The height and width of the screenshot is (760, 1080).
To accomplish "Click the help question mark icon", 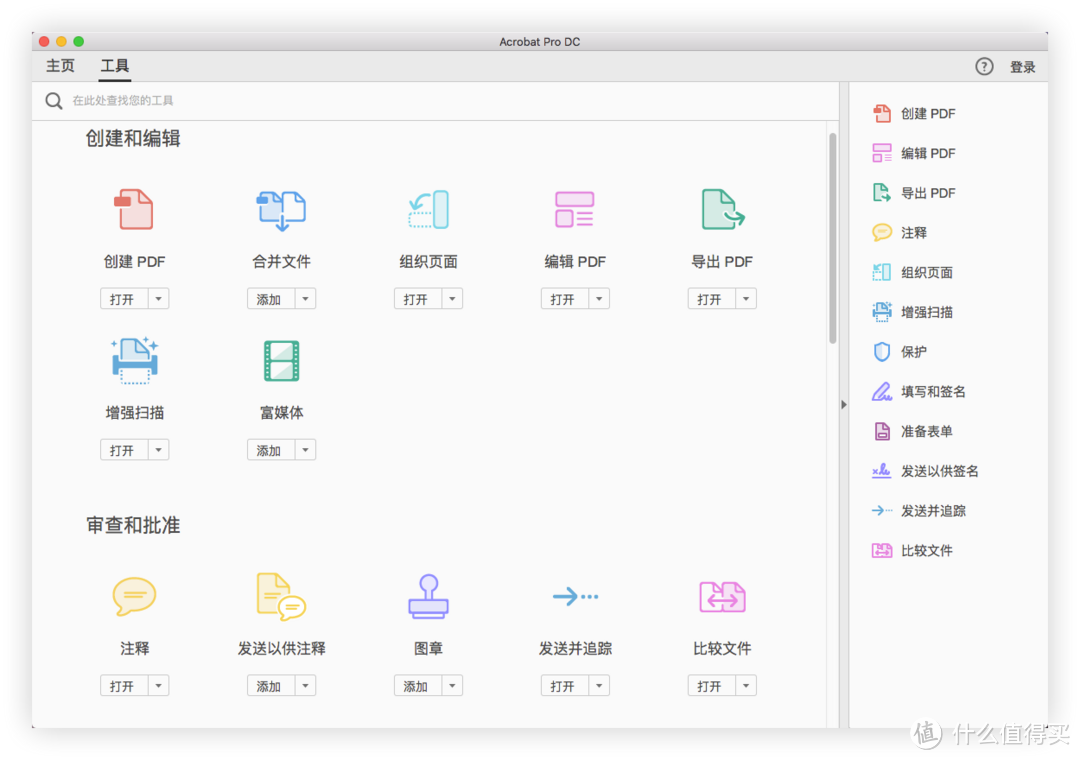I will pos(984,66).
